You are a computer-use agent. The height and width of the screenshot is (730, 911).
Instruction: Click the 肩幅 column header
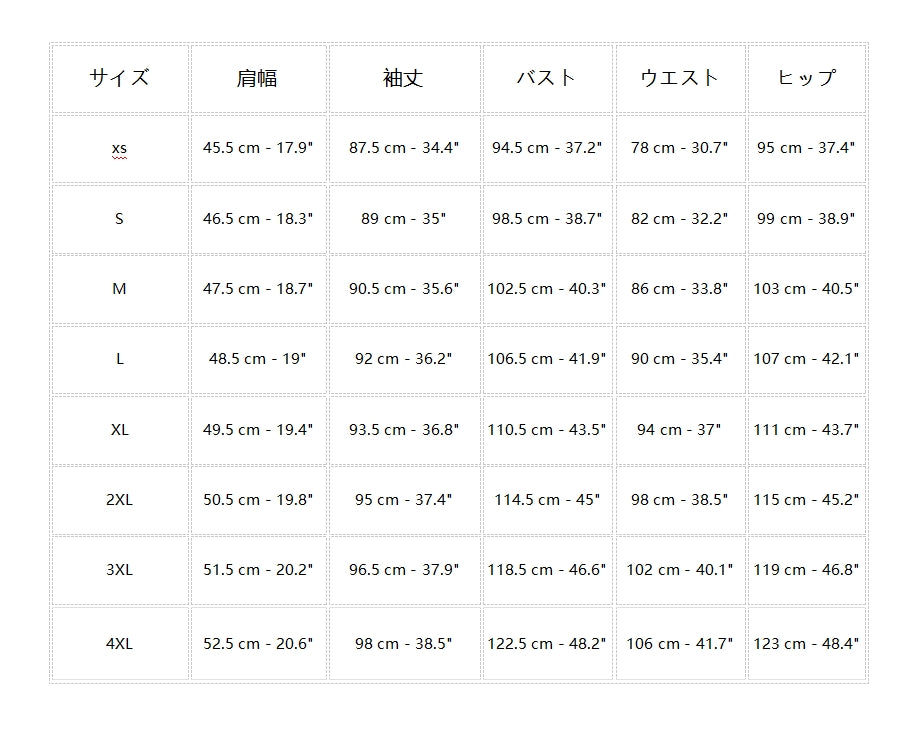[x=258, y=78]
